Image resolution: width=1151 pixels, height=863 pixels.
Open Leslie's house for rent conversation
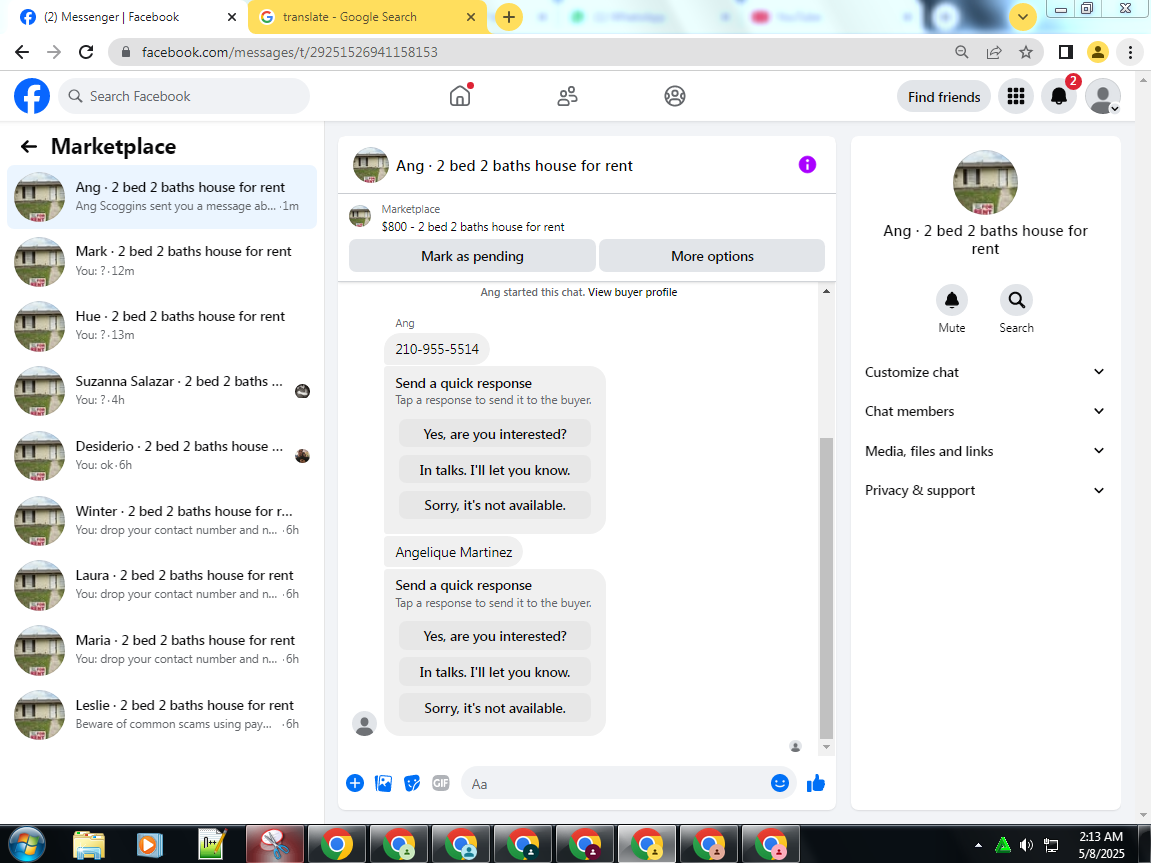point(162,714)
